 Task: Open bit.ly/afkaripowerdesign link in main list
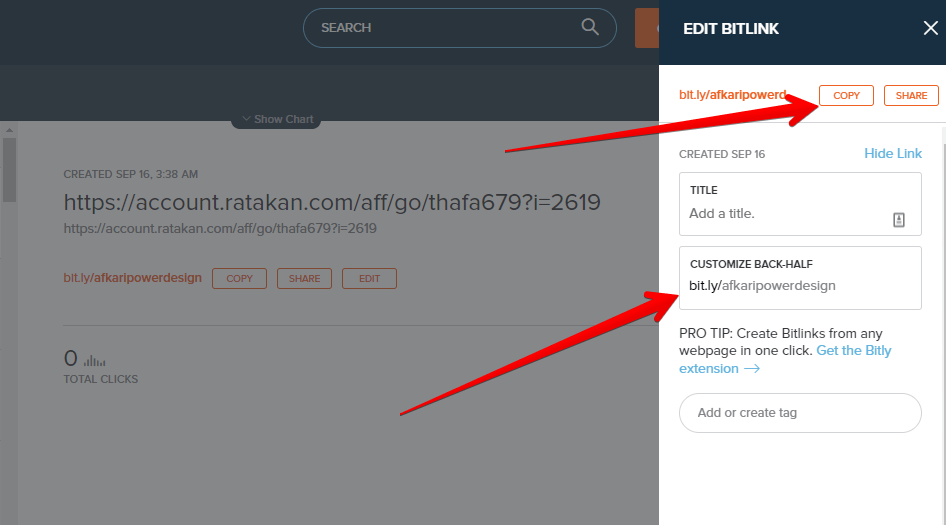coord(132,278)
